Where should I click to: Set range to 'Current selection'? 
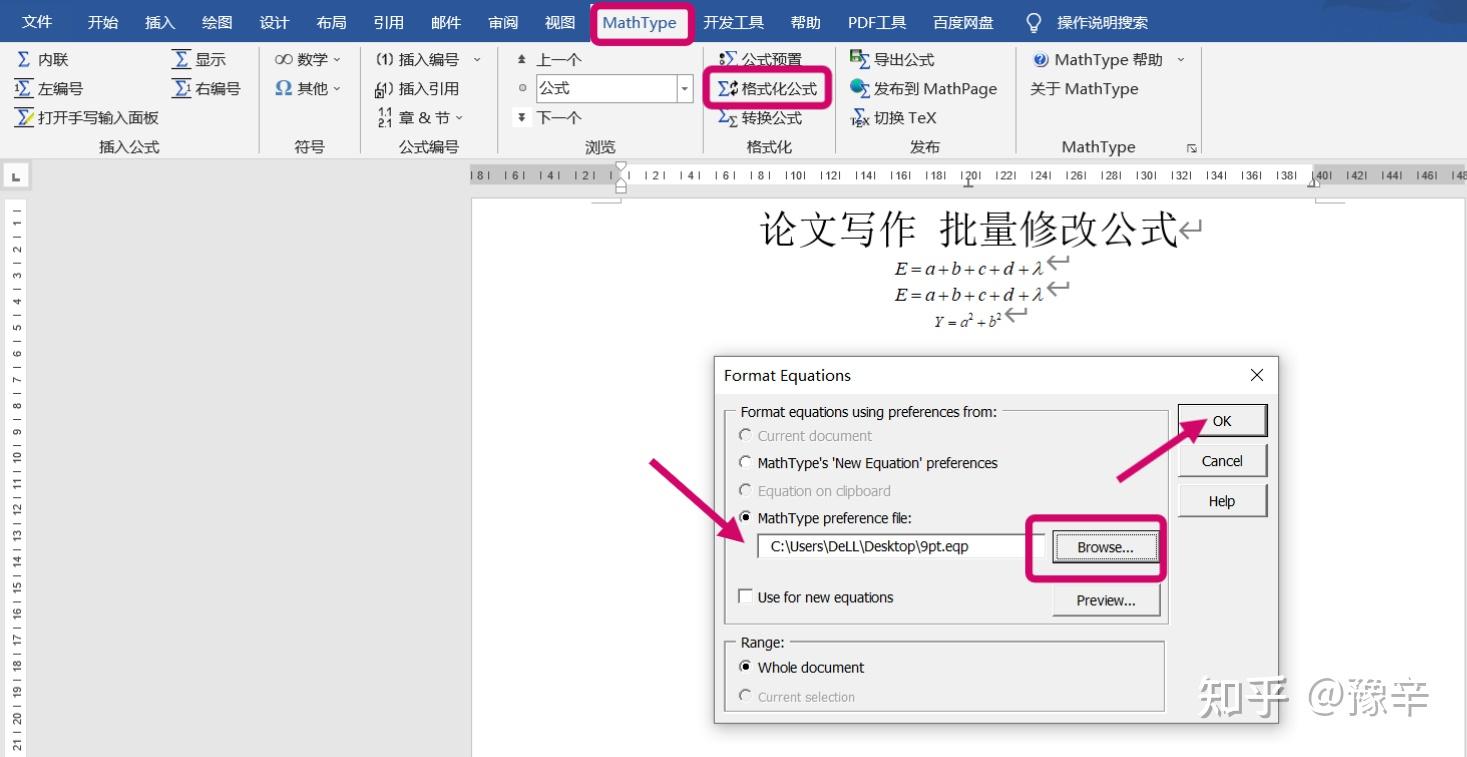pos(745,696)
